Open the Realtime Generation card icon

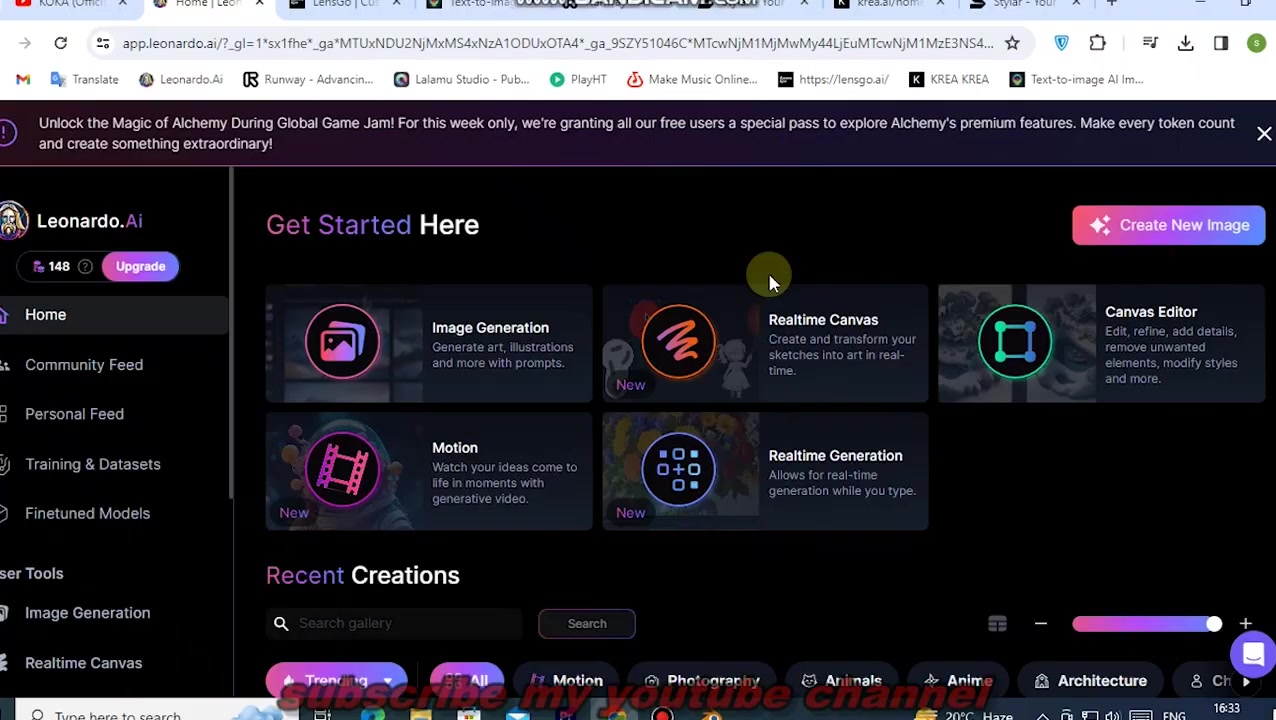pos(678,469)
